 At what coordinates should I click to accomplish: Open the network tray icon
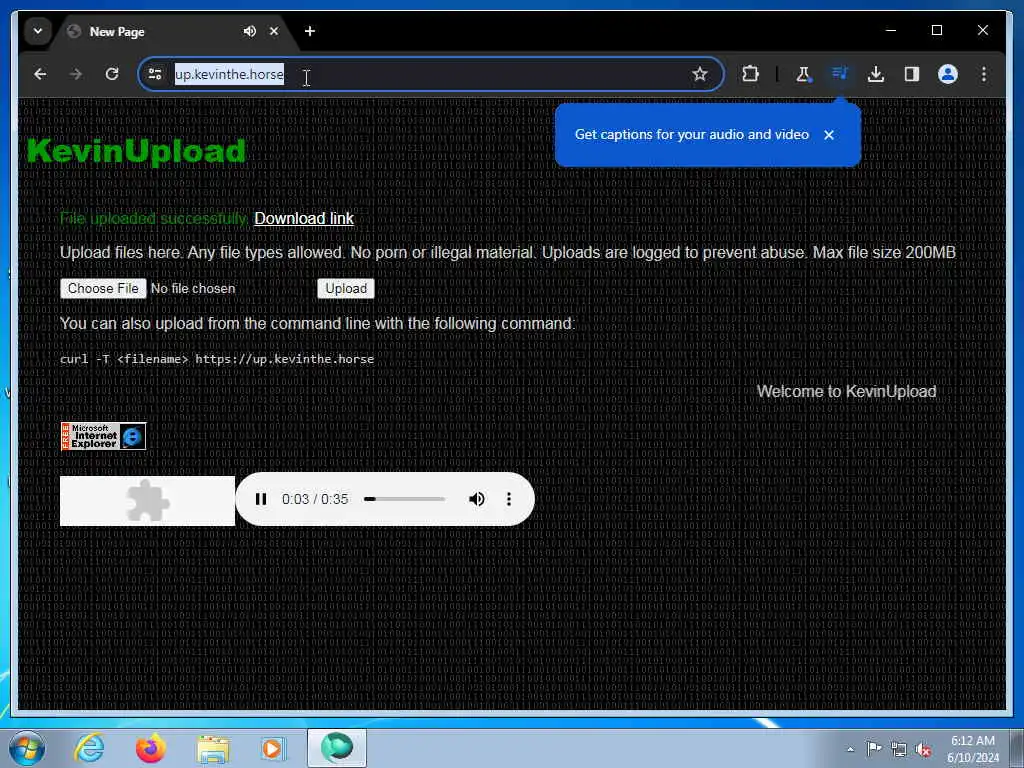899,750
